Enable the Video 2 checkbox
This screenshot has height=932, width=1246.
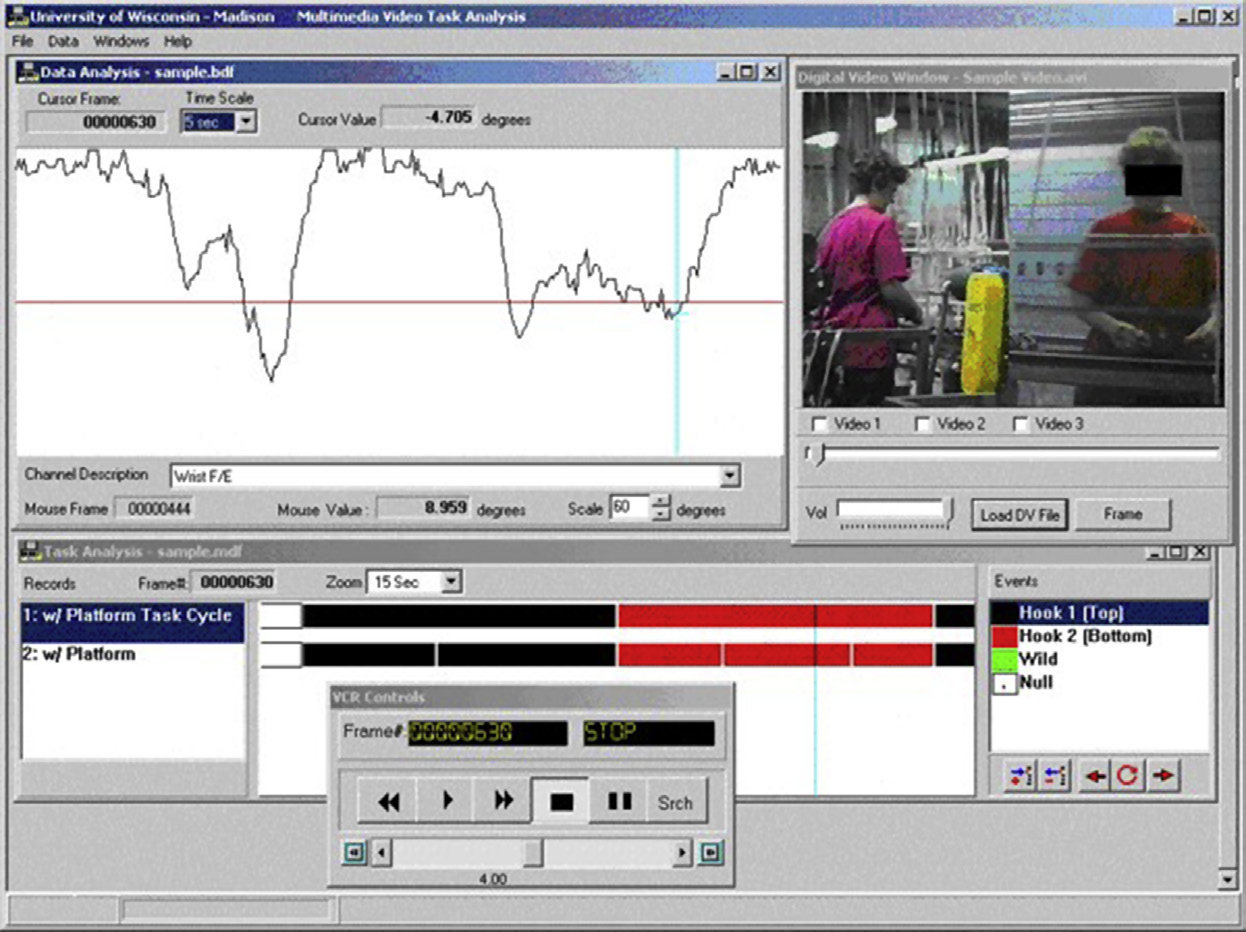(923, 424)
